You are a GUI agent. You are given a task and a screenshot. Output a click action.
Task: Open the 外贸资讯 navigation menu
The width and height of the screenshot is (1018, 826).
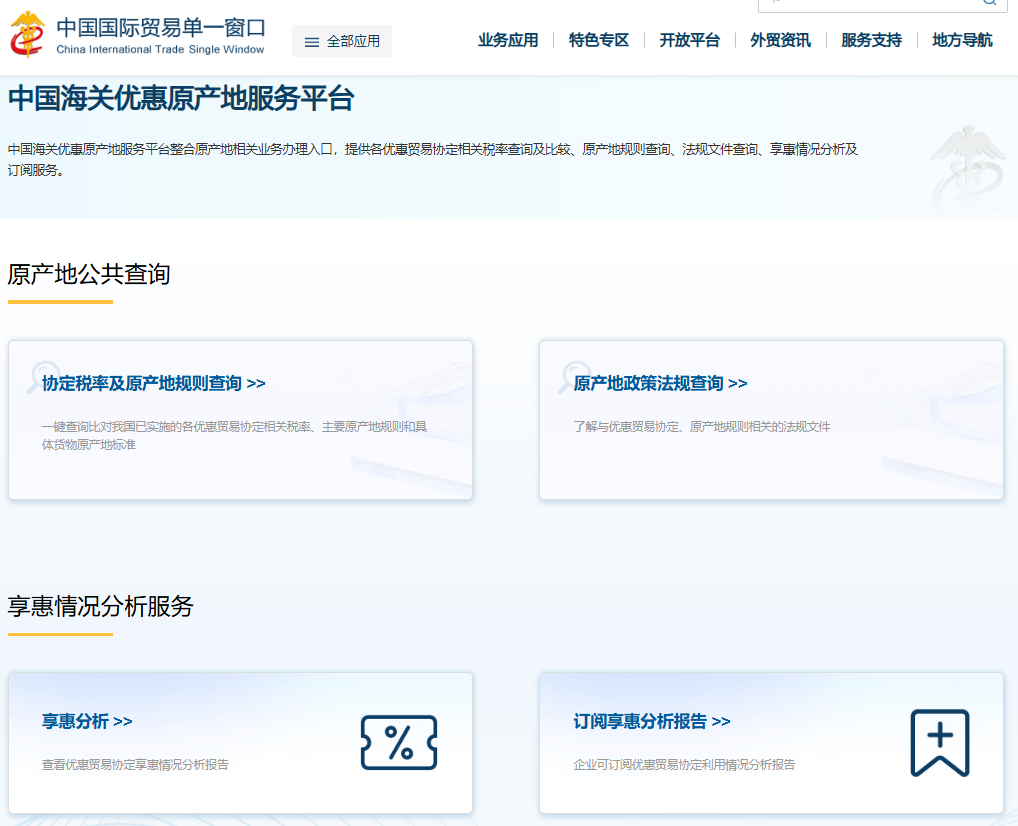tap(780, 40)
